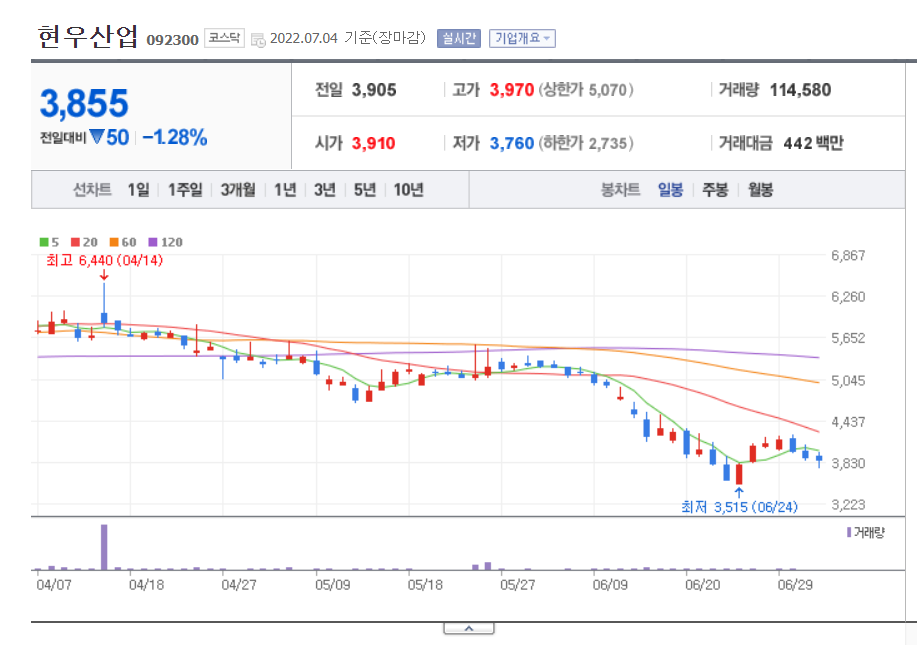Click the 최고 6,440 (04/14) chart label
The width and height of the screenshot is (917, 645).
[104, 260]
